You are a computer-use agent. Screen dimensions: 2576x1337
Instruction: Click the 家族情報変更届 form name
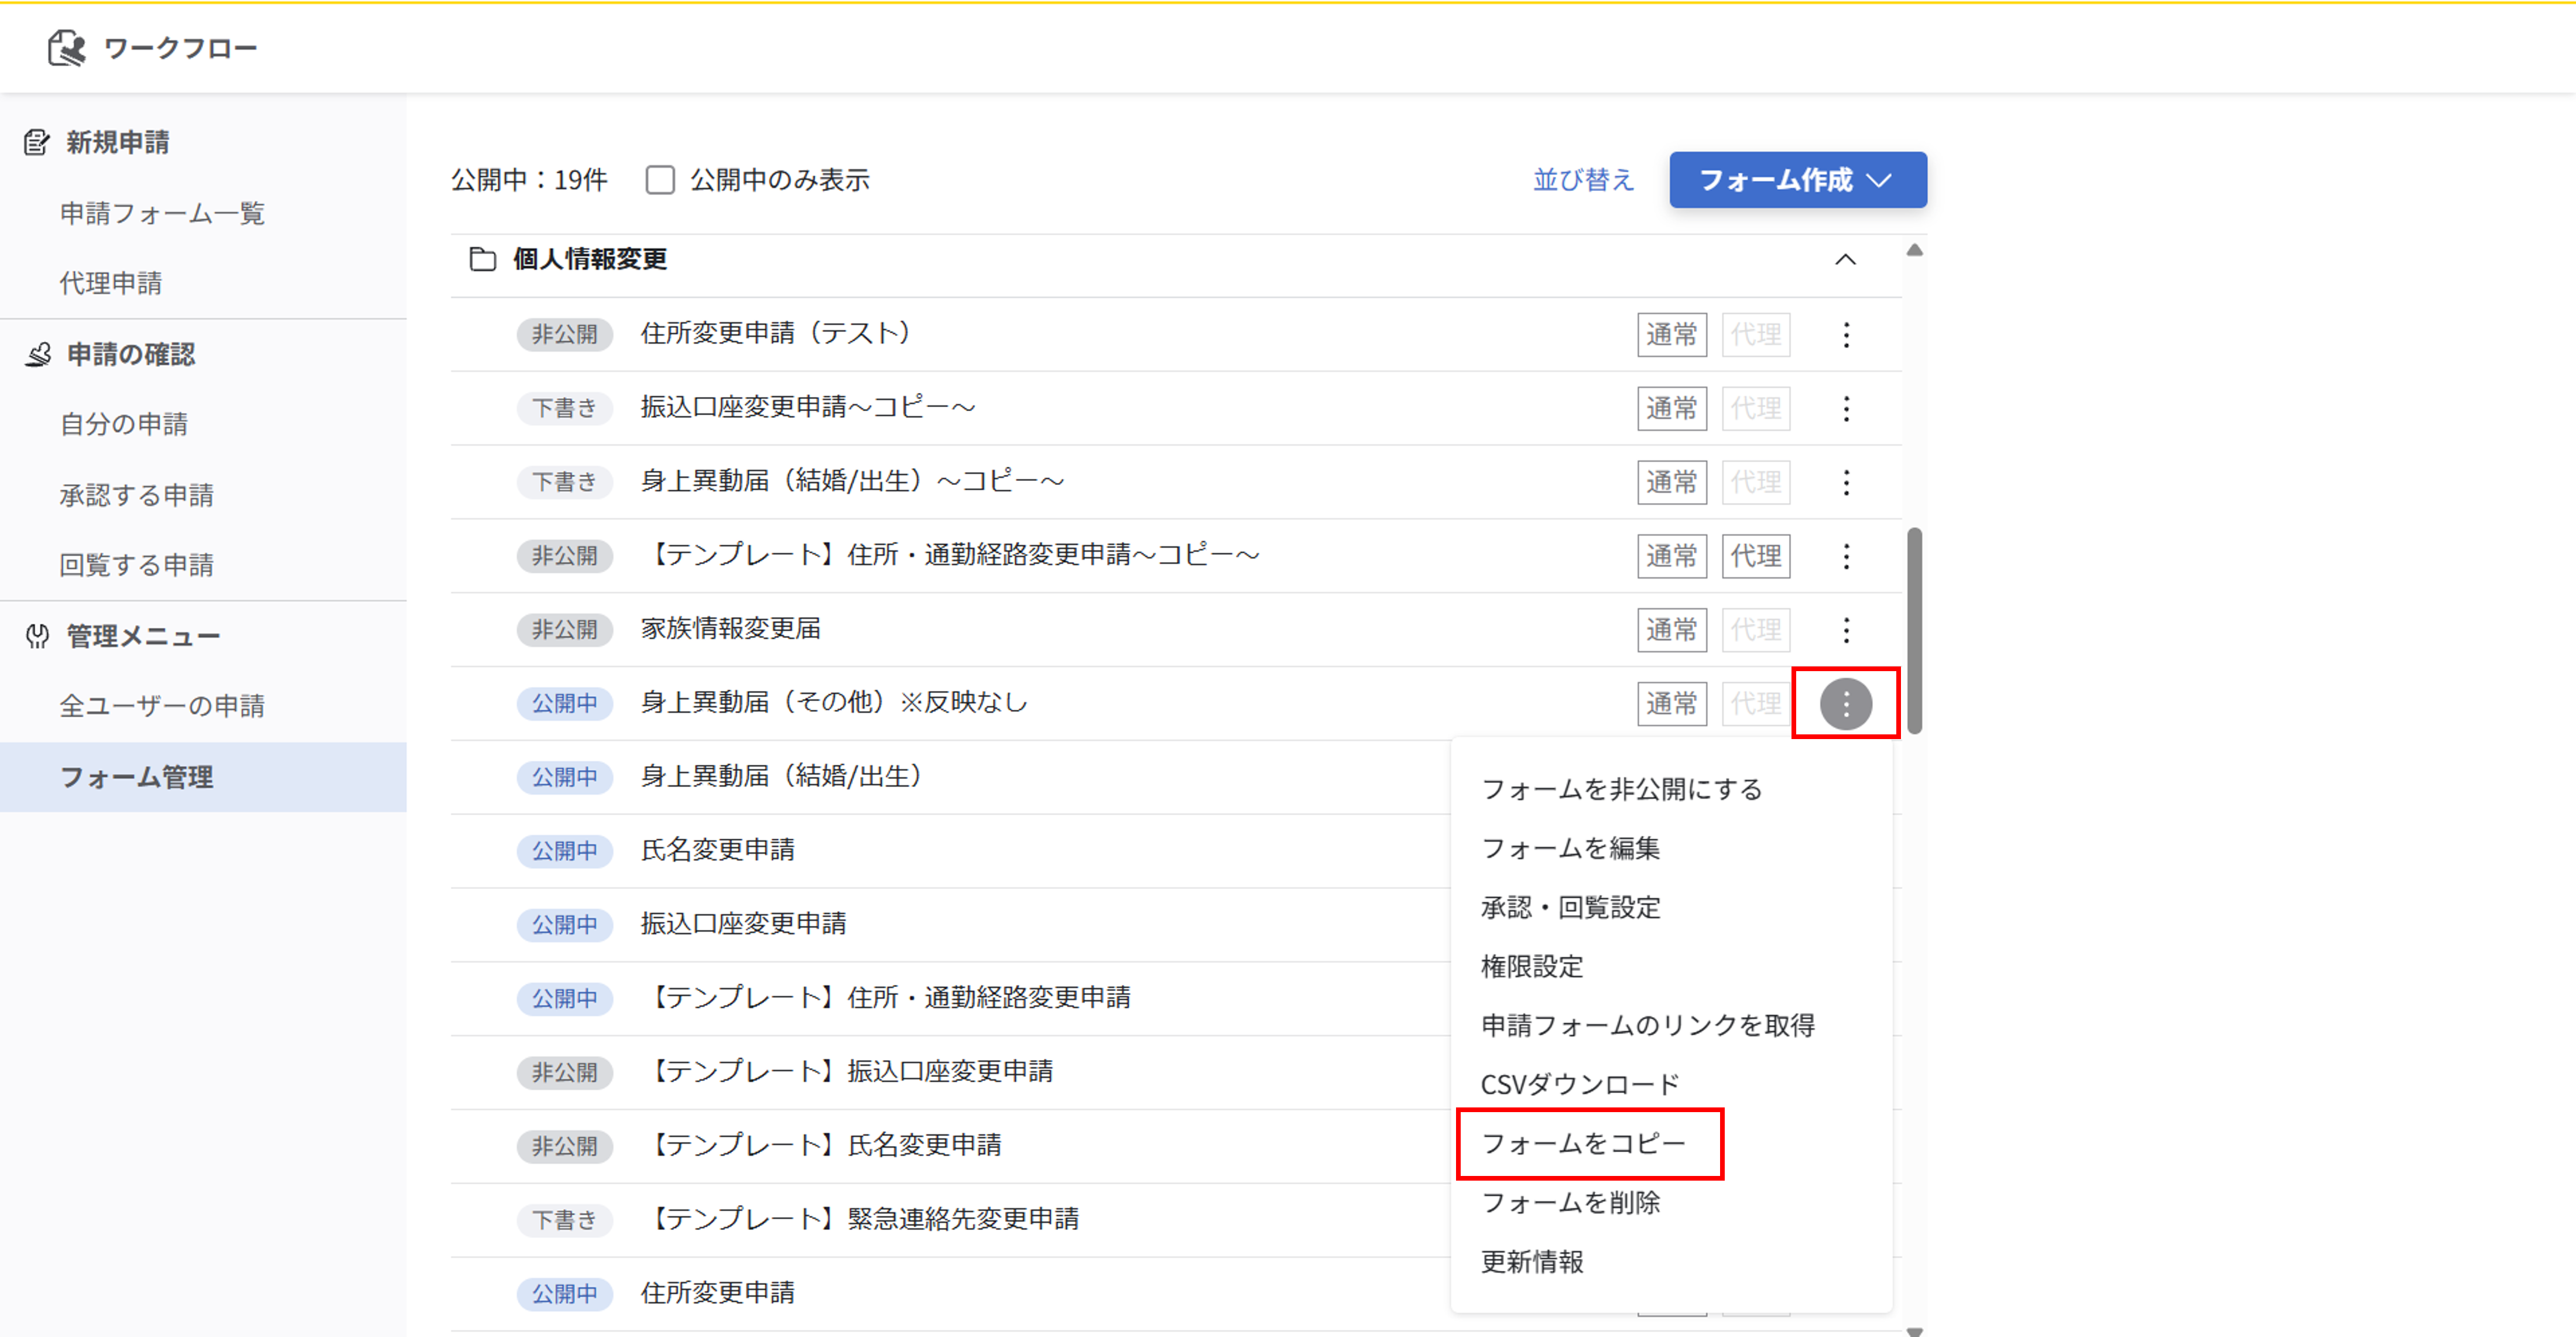(731, 628)
